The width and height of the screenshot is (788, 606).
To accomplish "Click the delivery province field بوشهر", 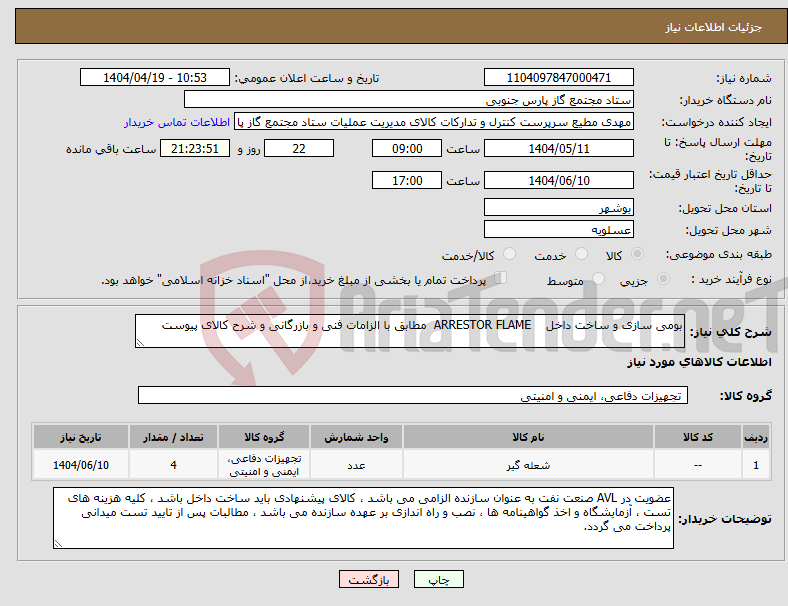I will click(558, 207).
